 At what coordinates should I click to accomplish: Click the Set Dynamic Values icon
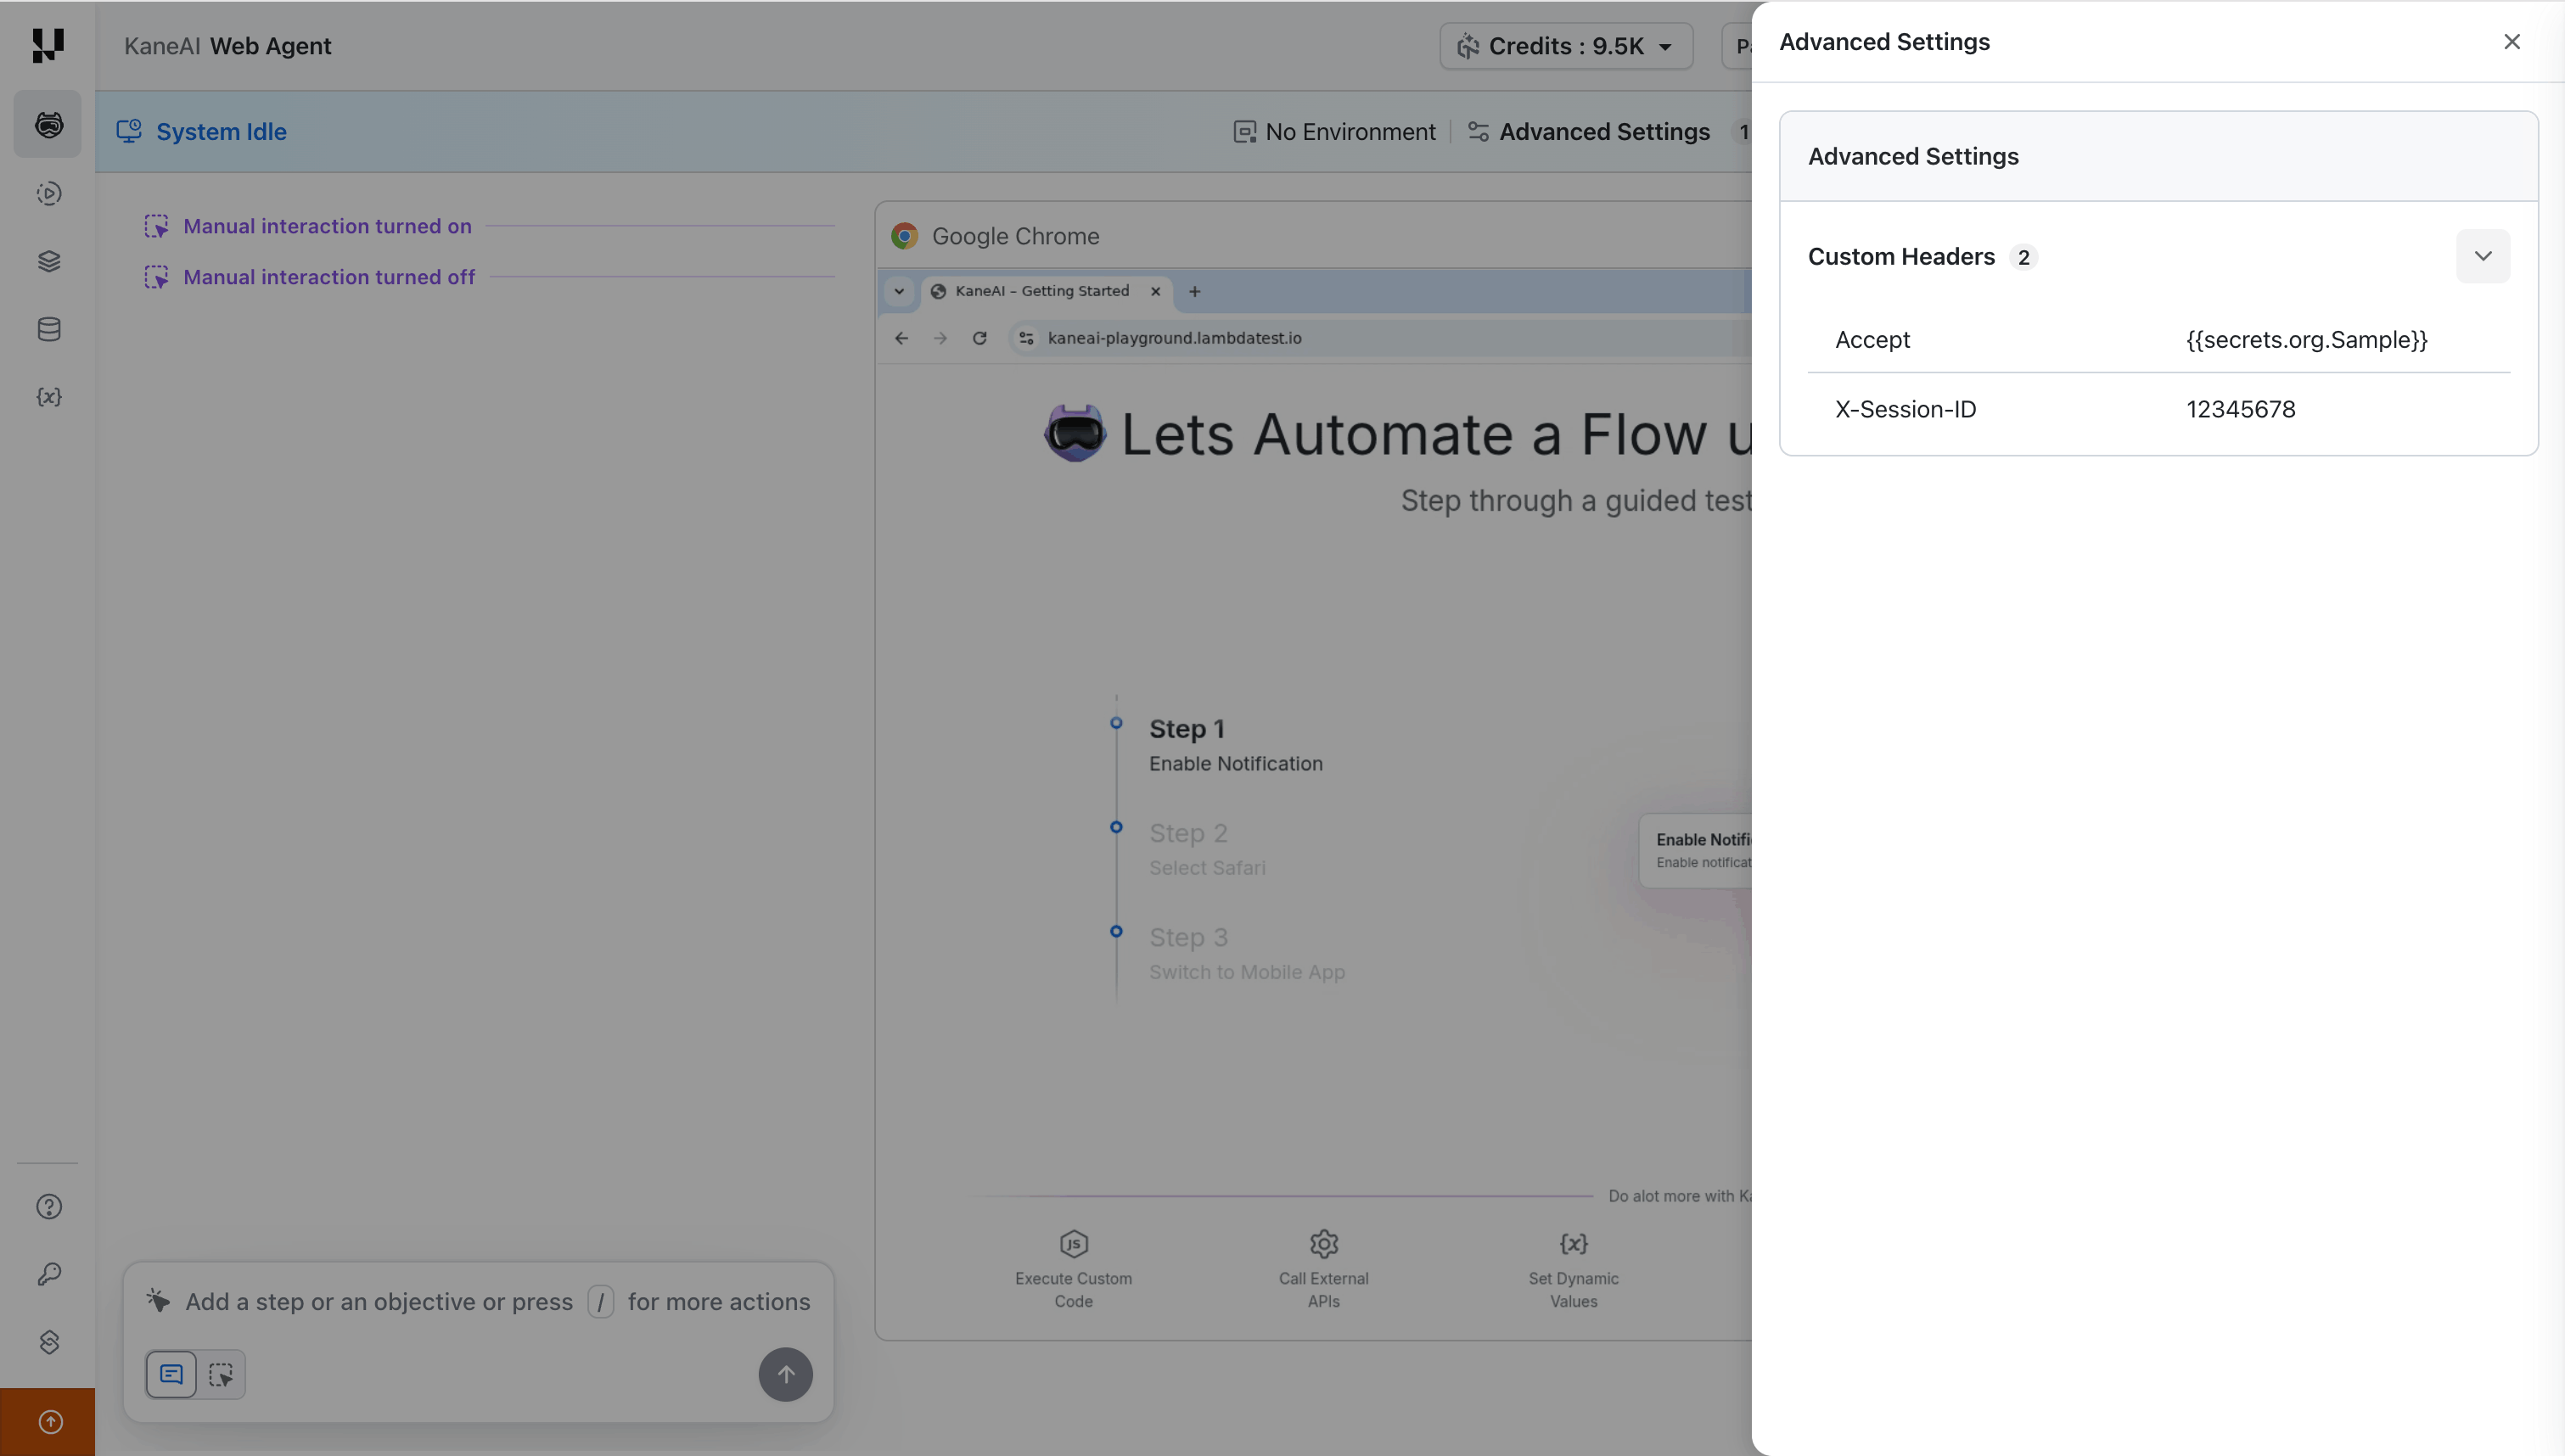tap(1573, 1244)
